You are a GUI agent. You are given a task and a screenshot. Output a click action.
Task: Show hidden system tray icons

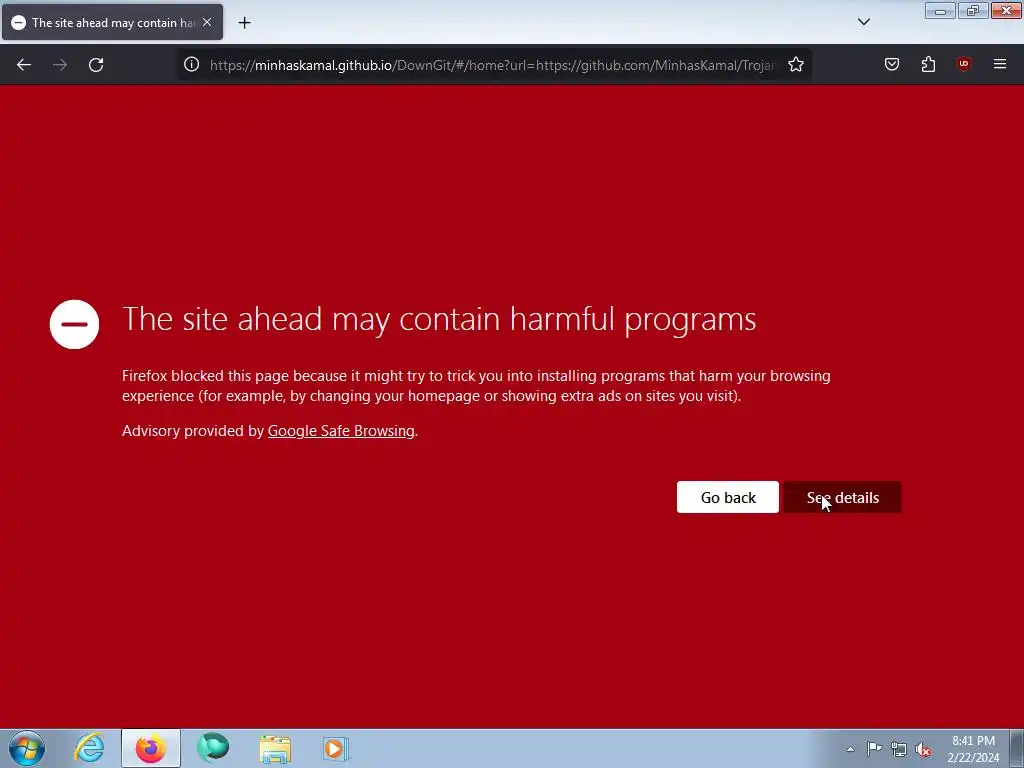tap(850, 749)
